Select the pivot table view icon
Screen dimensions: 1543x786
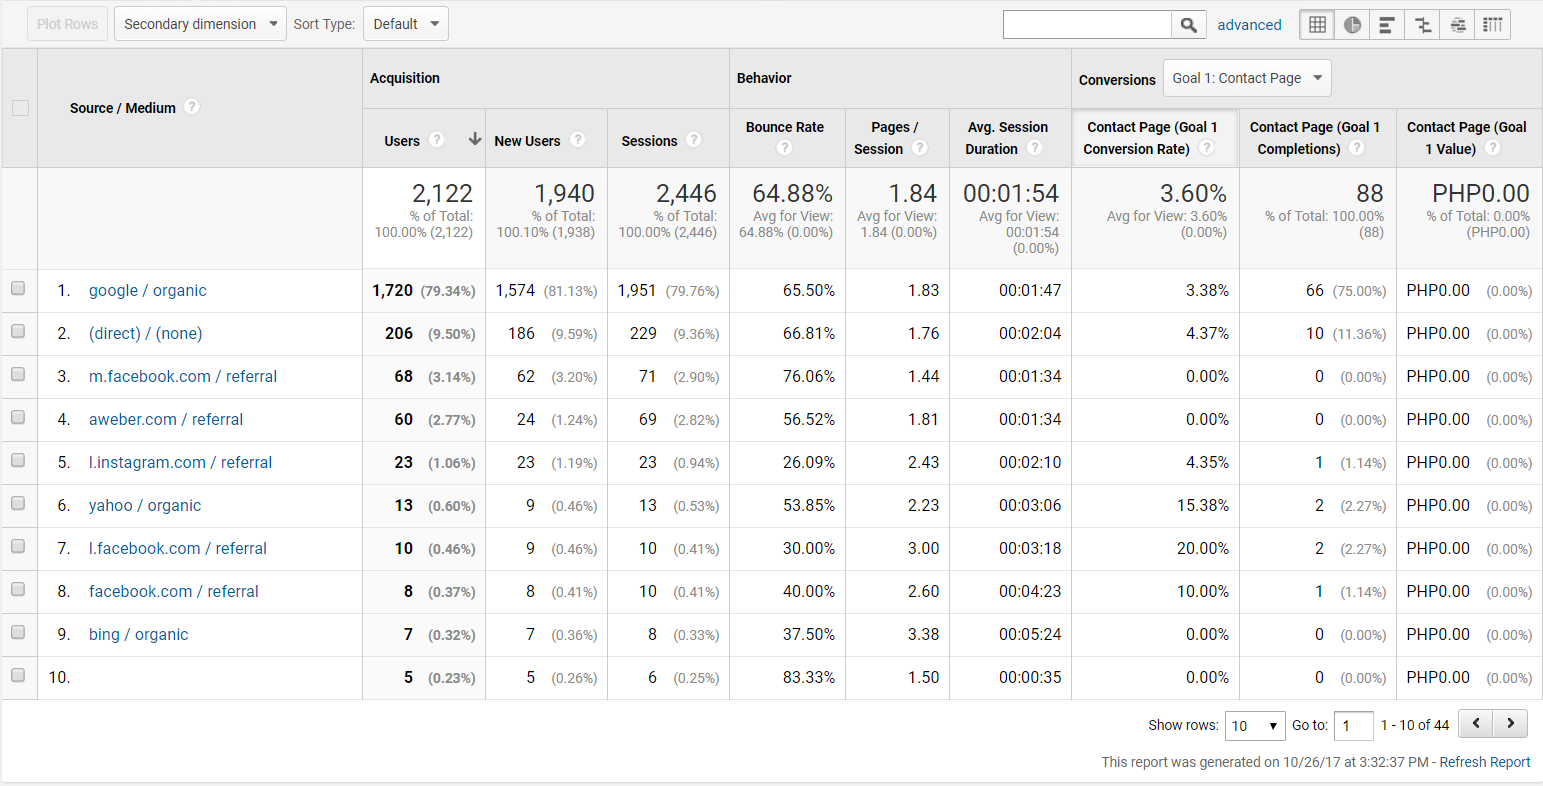tap(1492, 25)
